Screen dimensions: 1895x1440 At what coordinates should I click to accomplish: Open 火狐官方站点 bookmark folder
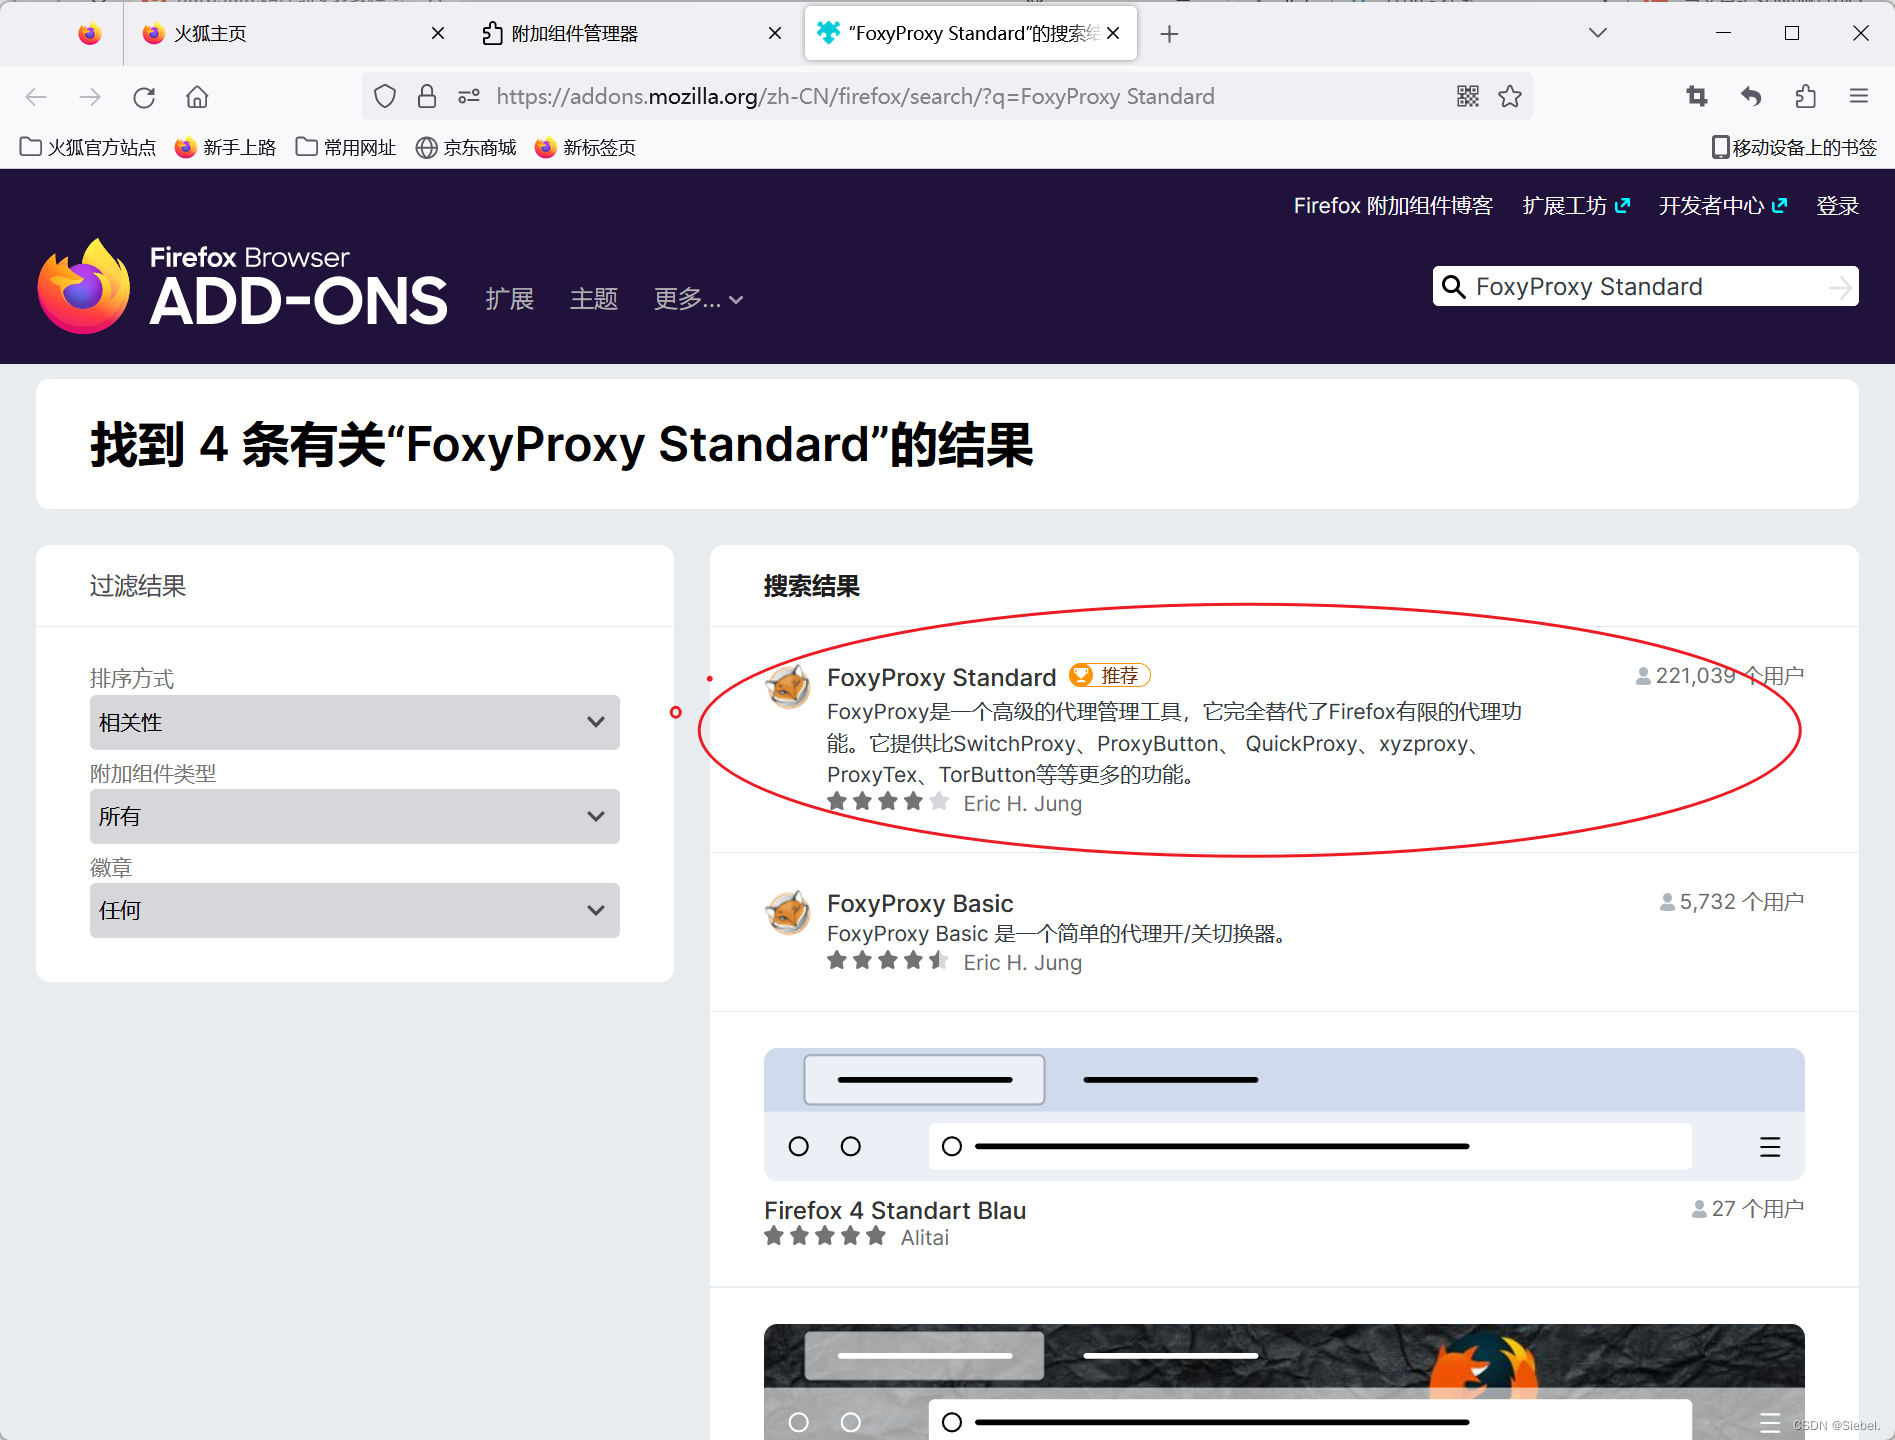click(88, 148)
